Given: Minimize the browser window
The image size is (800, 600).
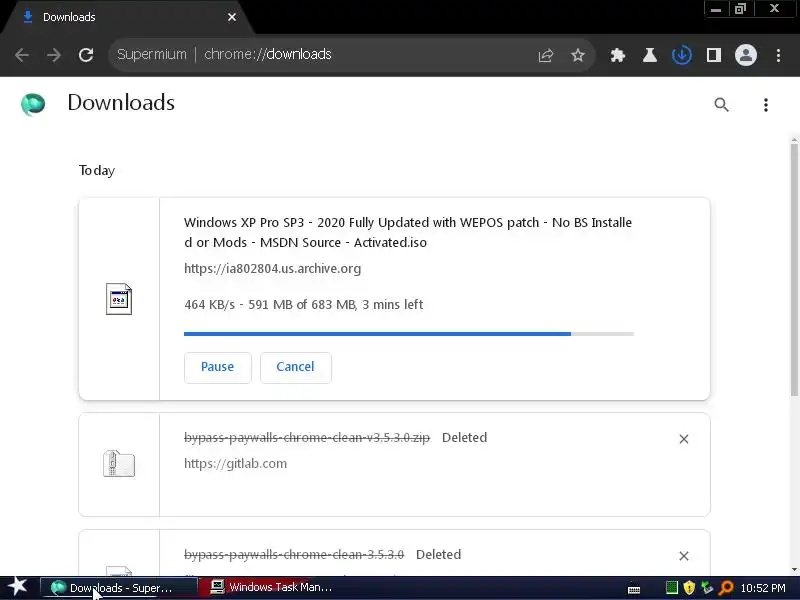Looking at the screenshot, I should [715, 9].
